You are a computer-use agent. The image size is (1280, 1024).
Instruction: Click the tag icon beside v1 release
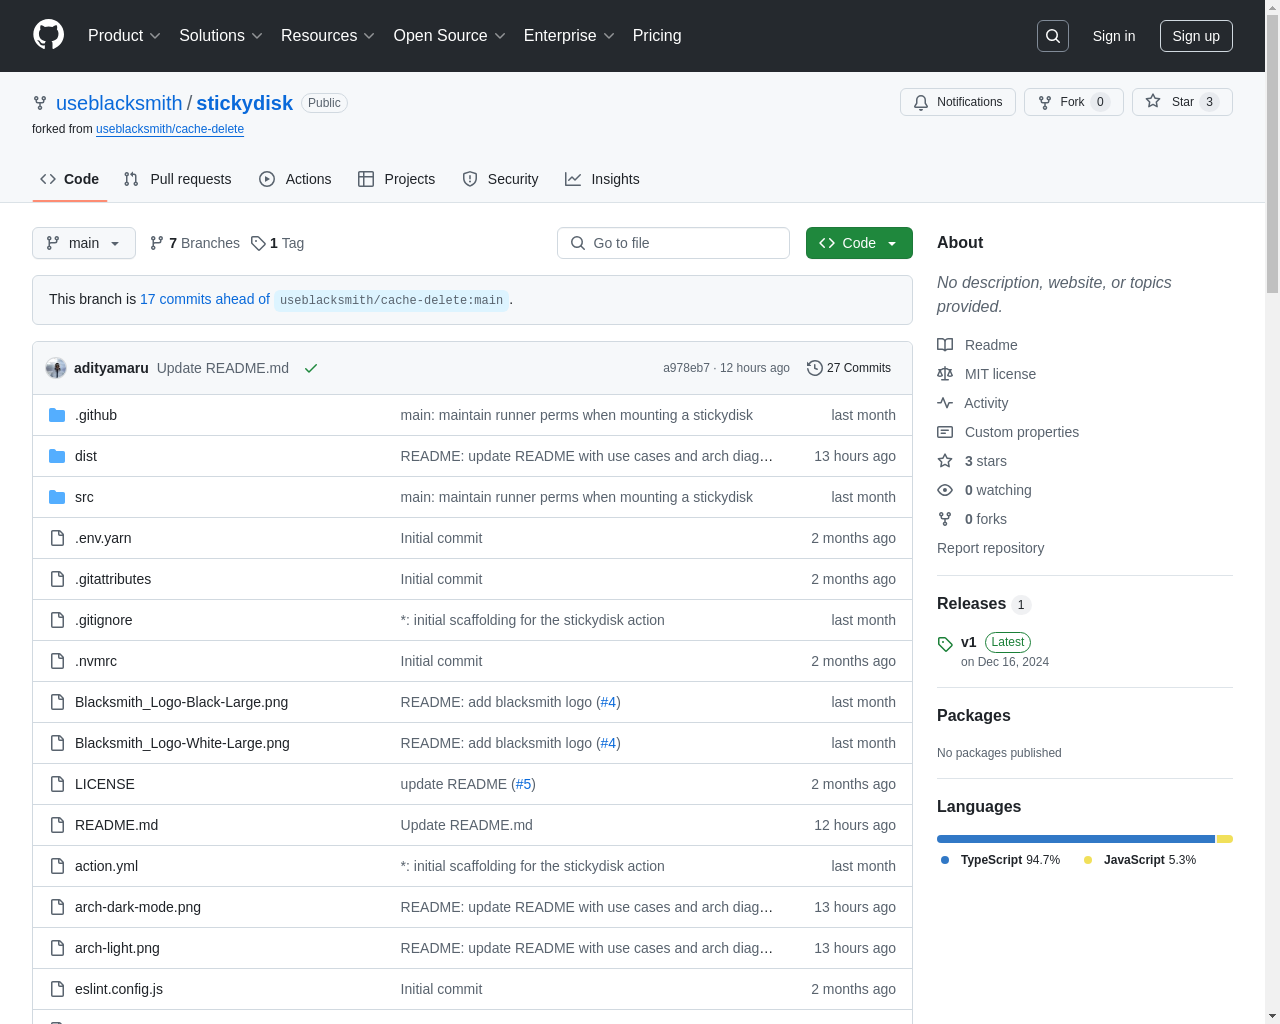tap(945, 644)
